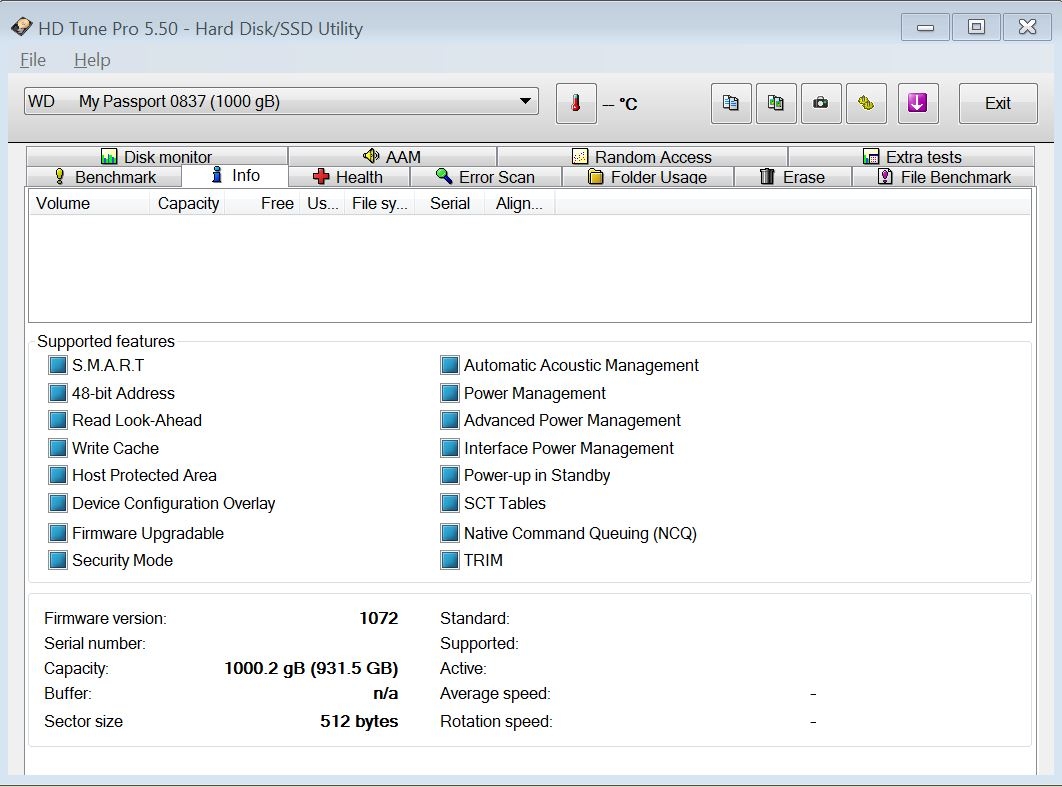
Task: Click capacity value 1000.2 gB (931.5 GB)
Action: [311, 668]
